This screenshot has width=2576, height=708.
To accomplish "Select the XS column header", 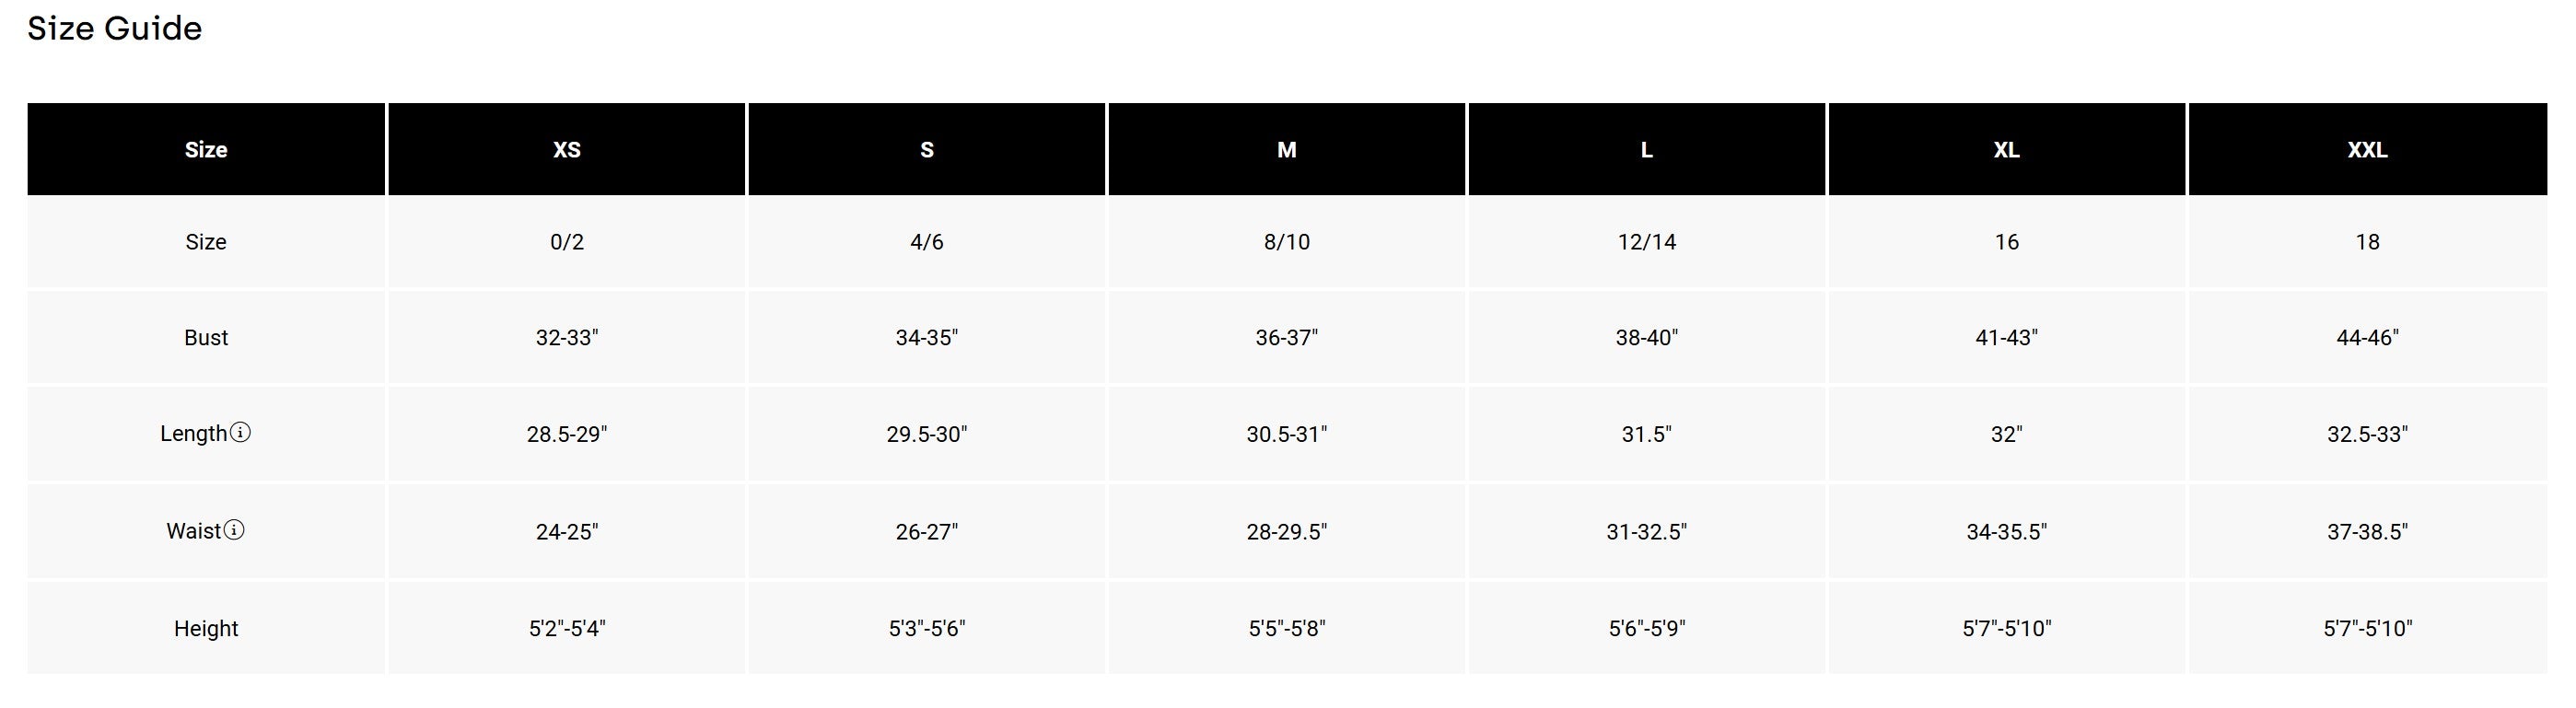I will click(x=567, y=149).
